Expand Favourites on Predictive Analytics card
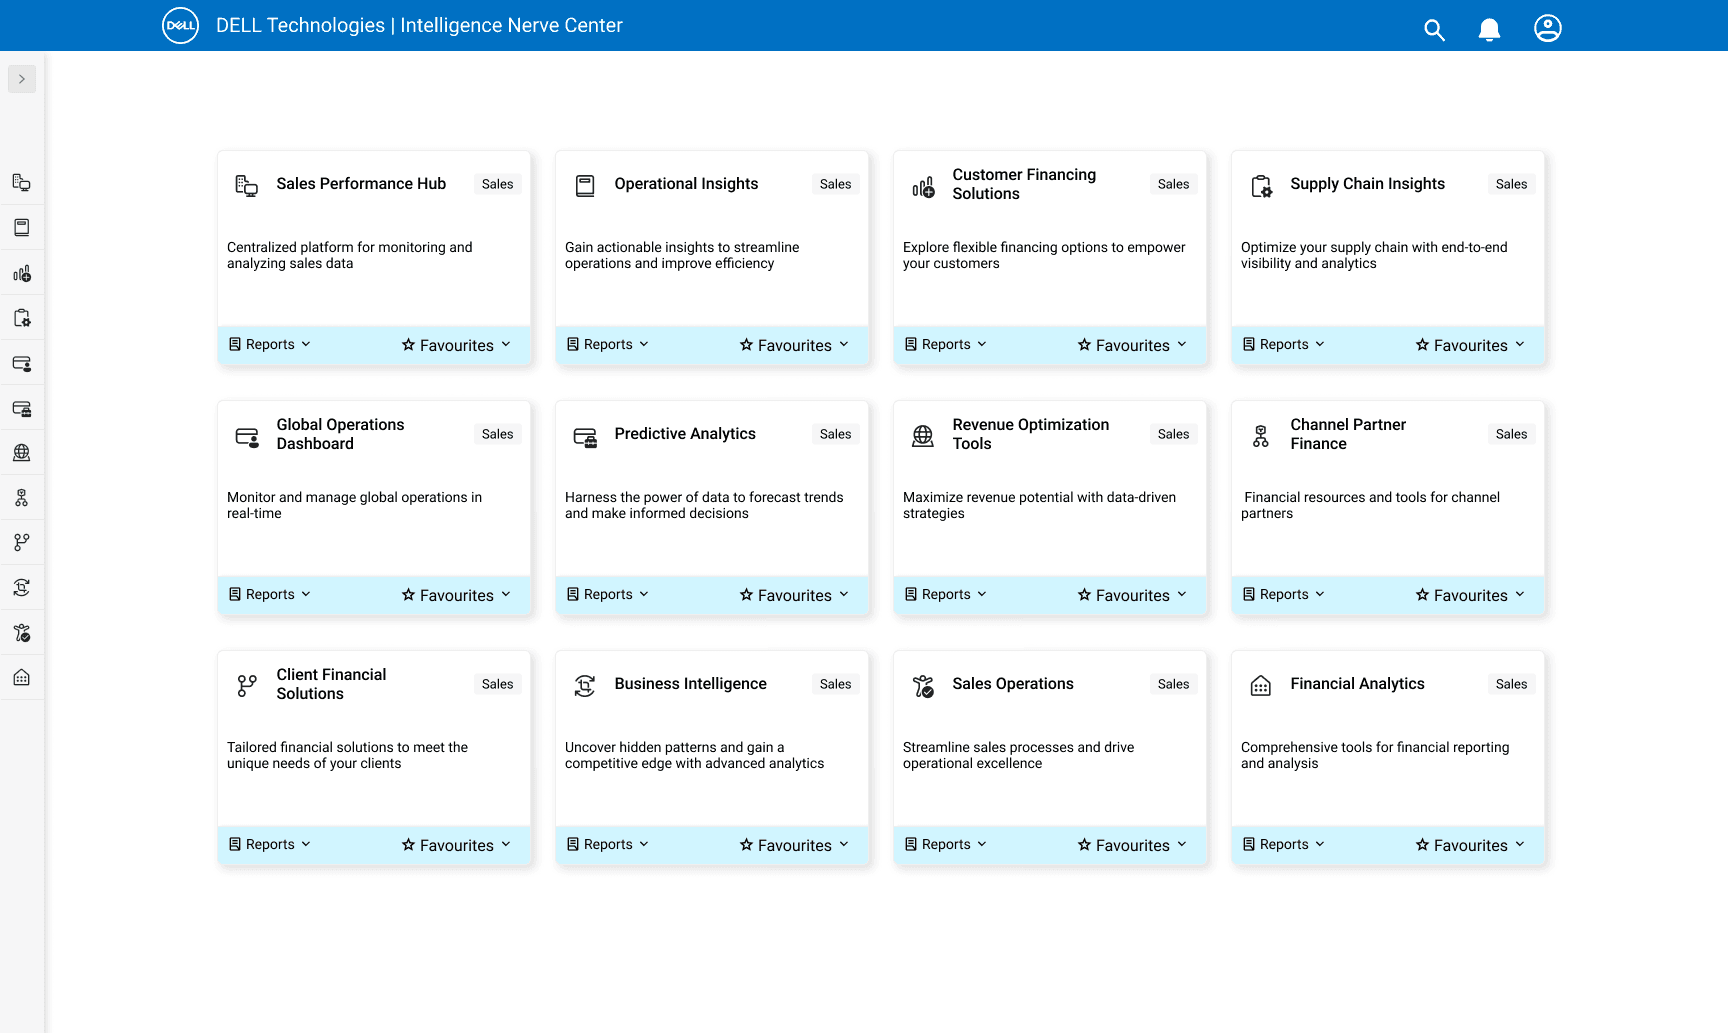The width and height of the screenshot is (1728, 1033). pyautogui.click(x=795, y=595)
